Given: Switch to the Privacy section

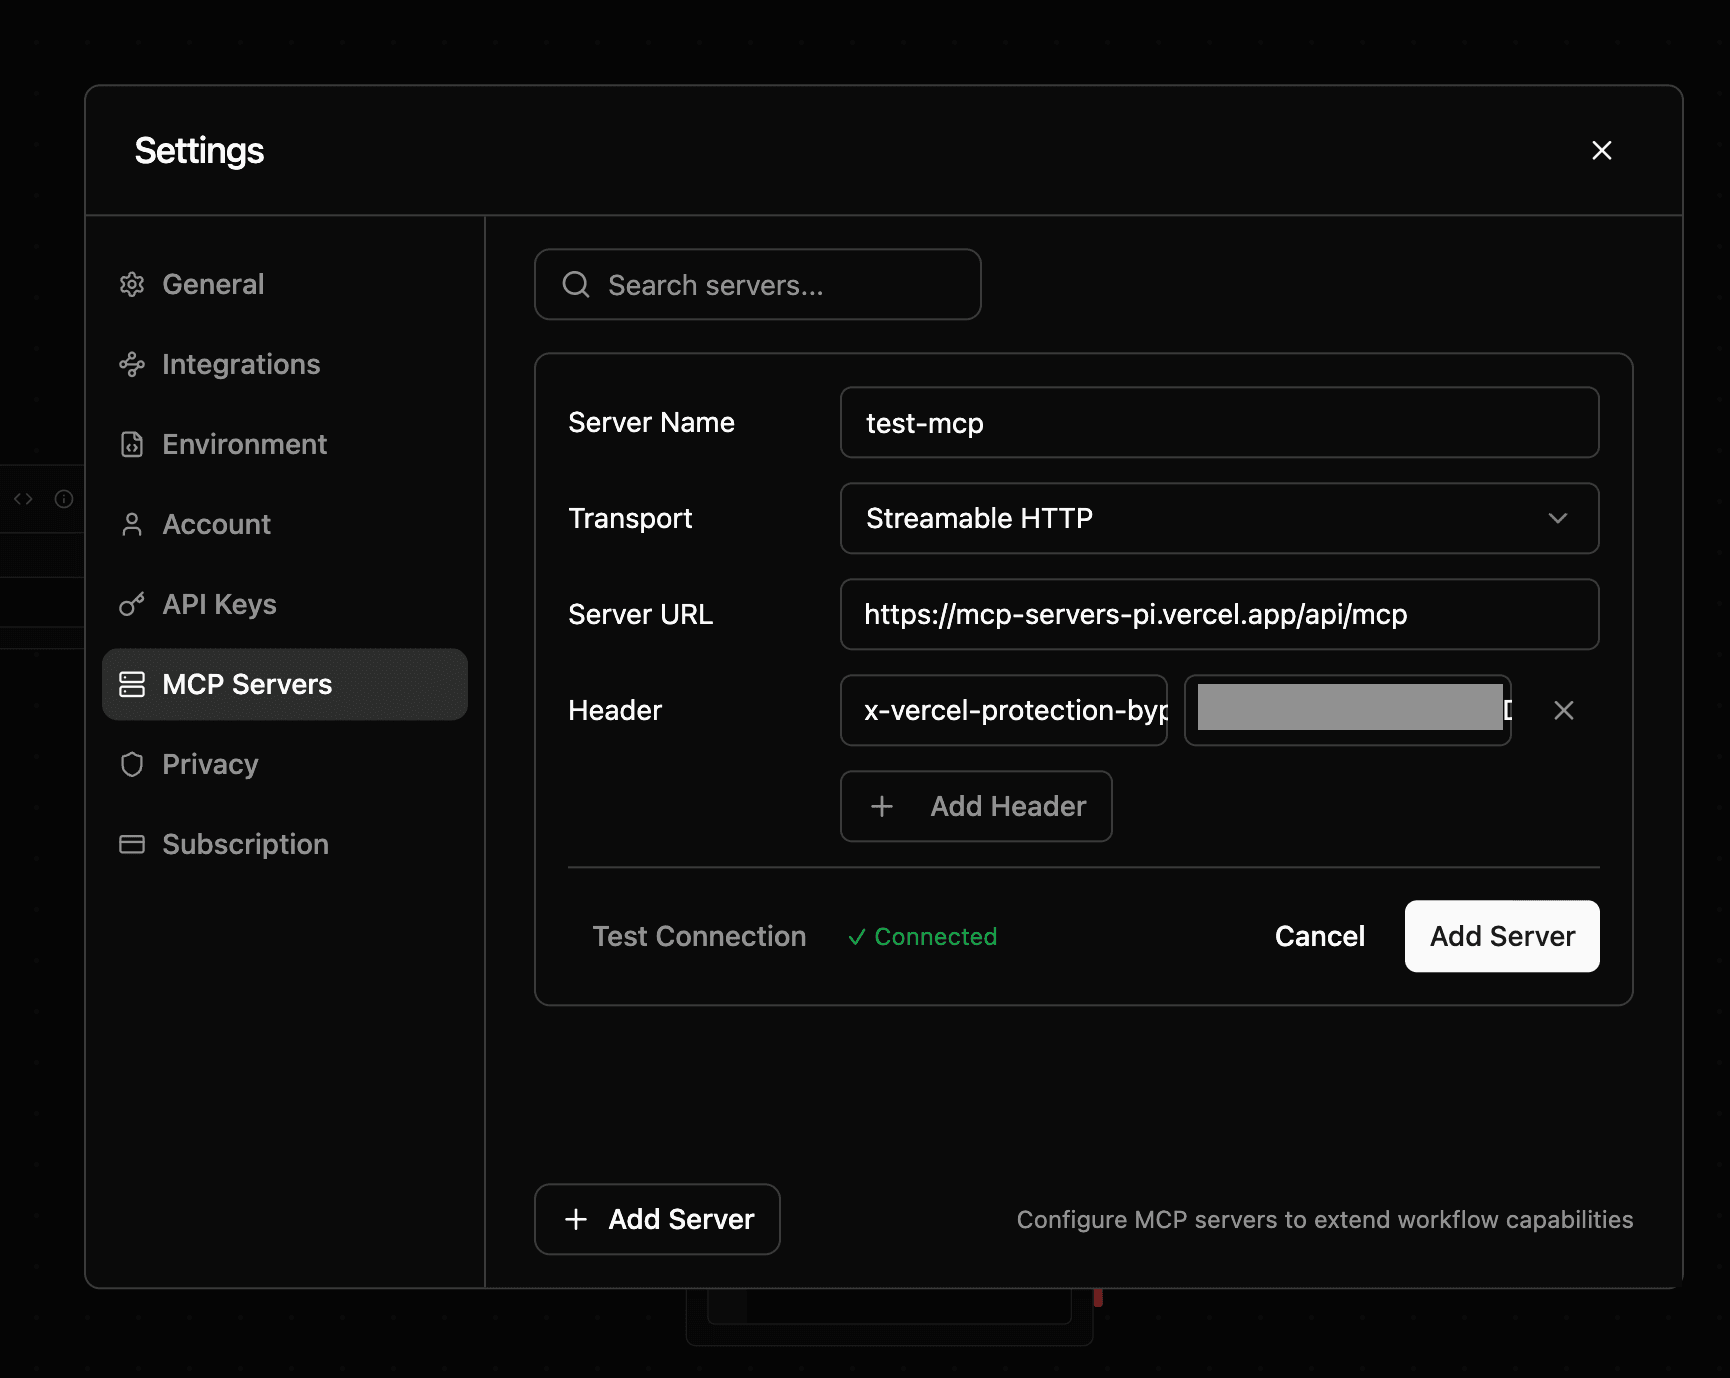Looking at the screenshot, I should click(211, 764).
